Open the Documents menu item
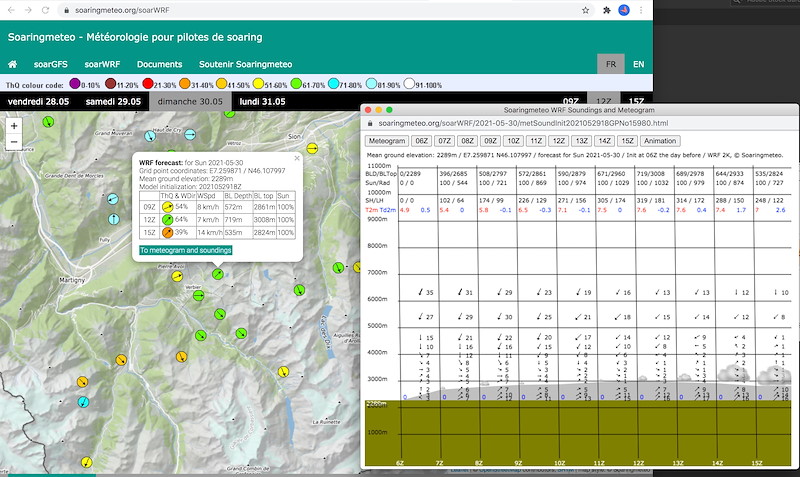800x477 pixels. [x=159, y=64]
